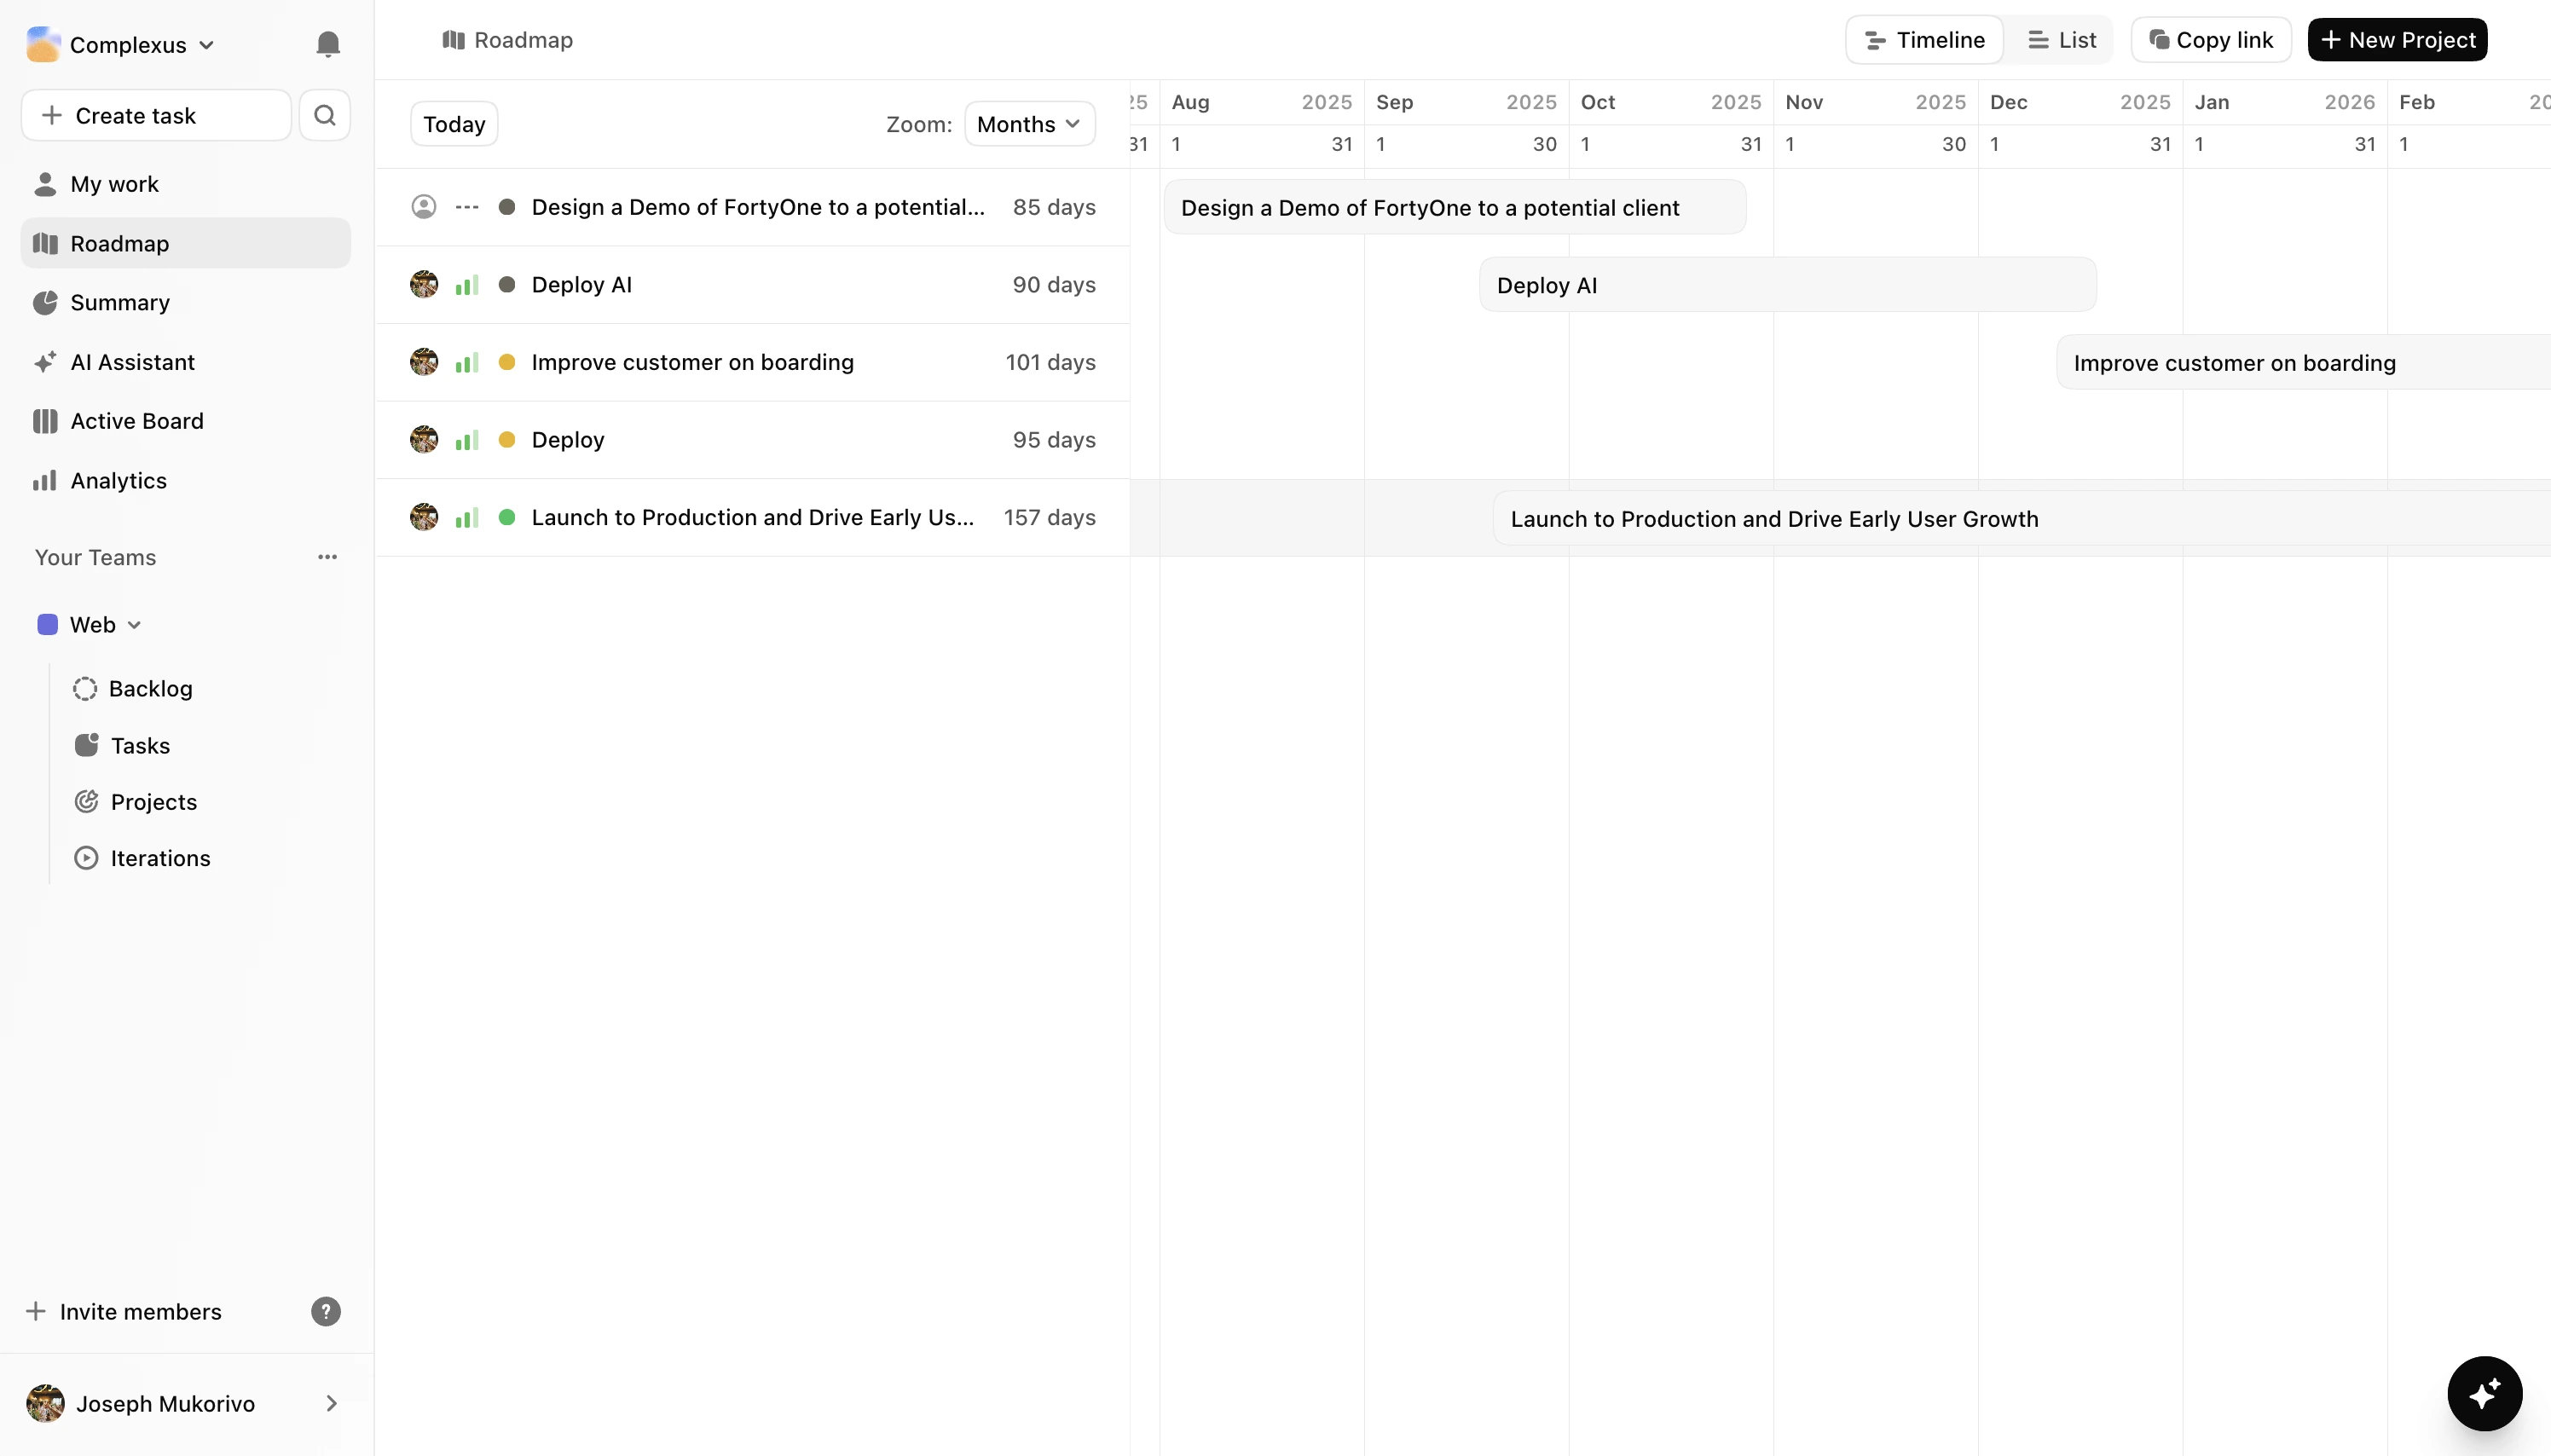Collapse the Web team section
The image size is (2551, 1456).
[135, 625]
